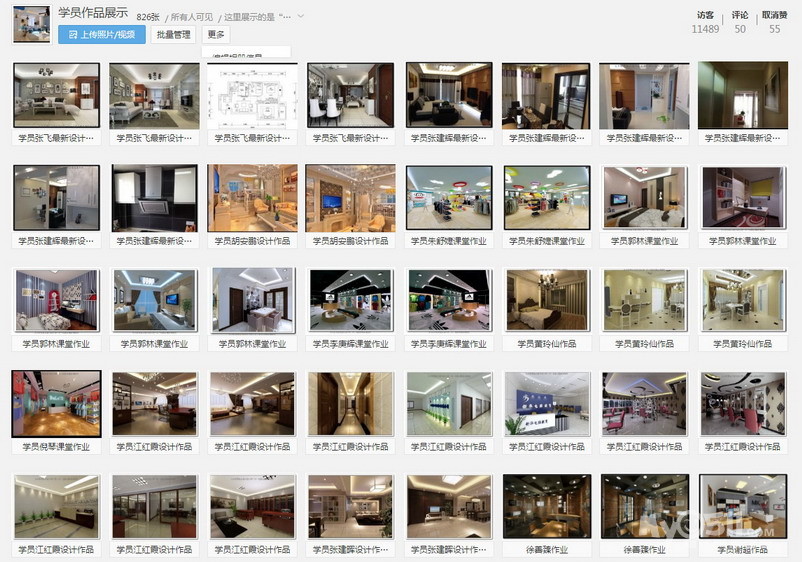Click the 学员谢超作品 caption

pyautogui.click(x=743, y=550)
